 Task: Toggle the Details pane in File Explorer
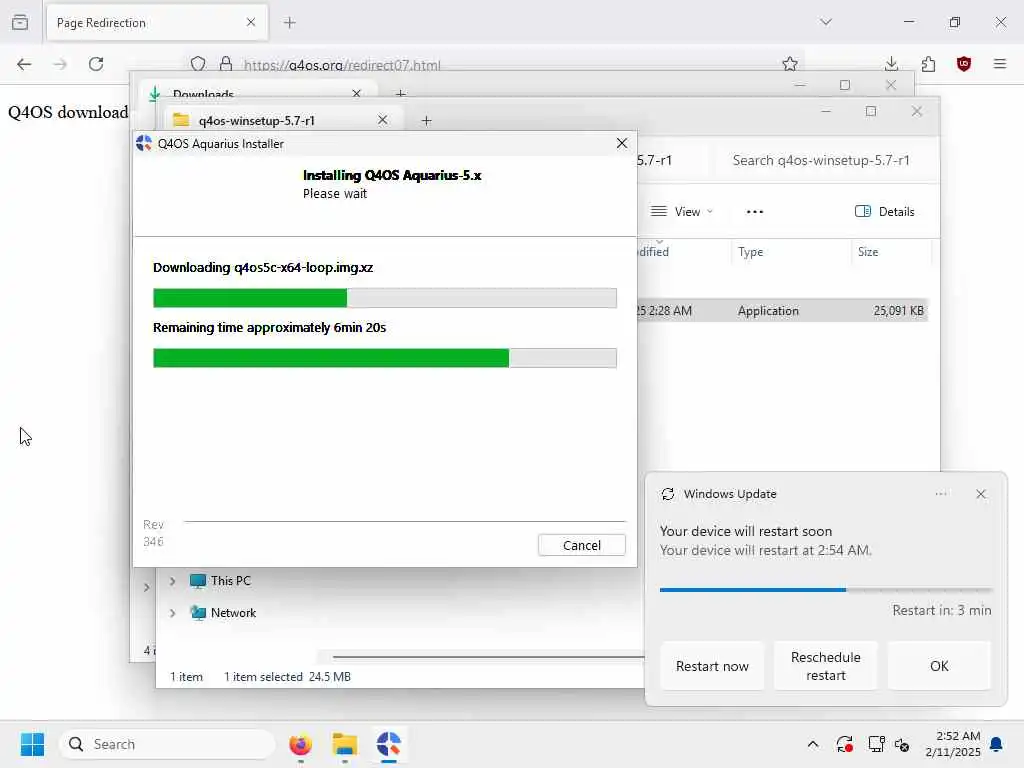[884, 212]
